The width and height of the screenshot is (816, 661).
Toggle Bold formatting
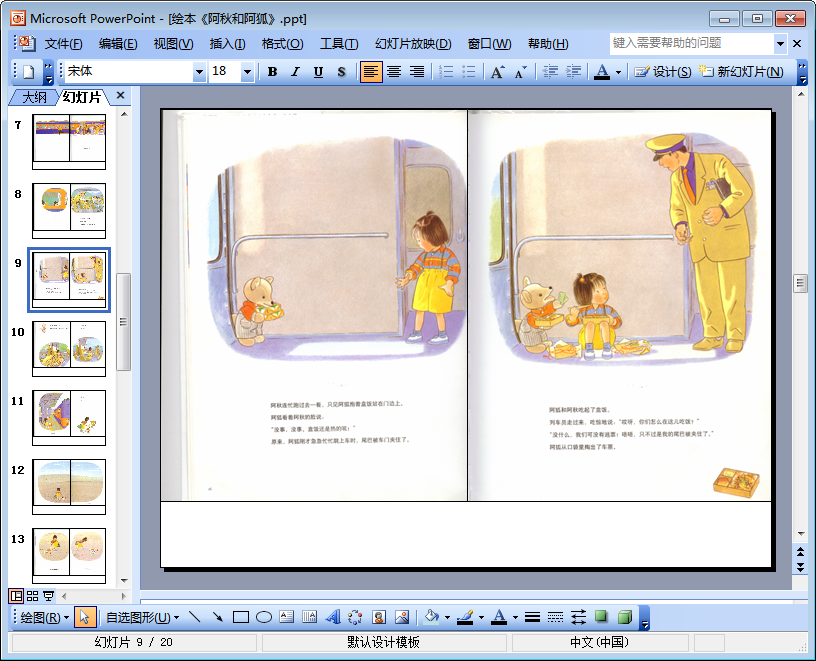tap(272, 72)
